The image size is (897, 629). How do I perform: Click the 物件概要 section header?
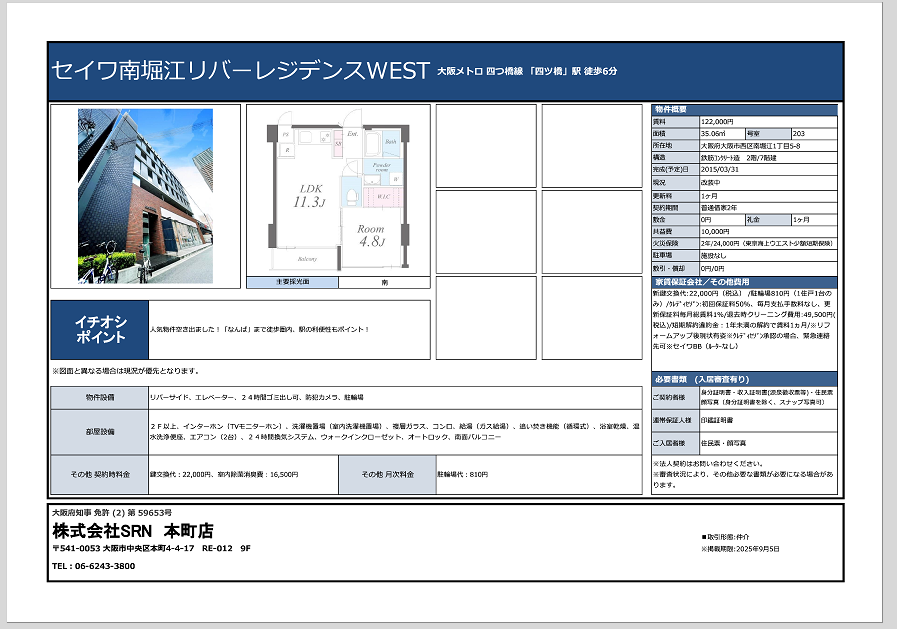[x=670, y=109]
